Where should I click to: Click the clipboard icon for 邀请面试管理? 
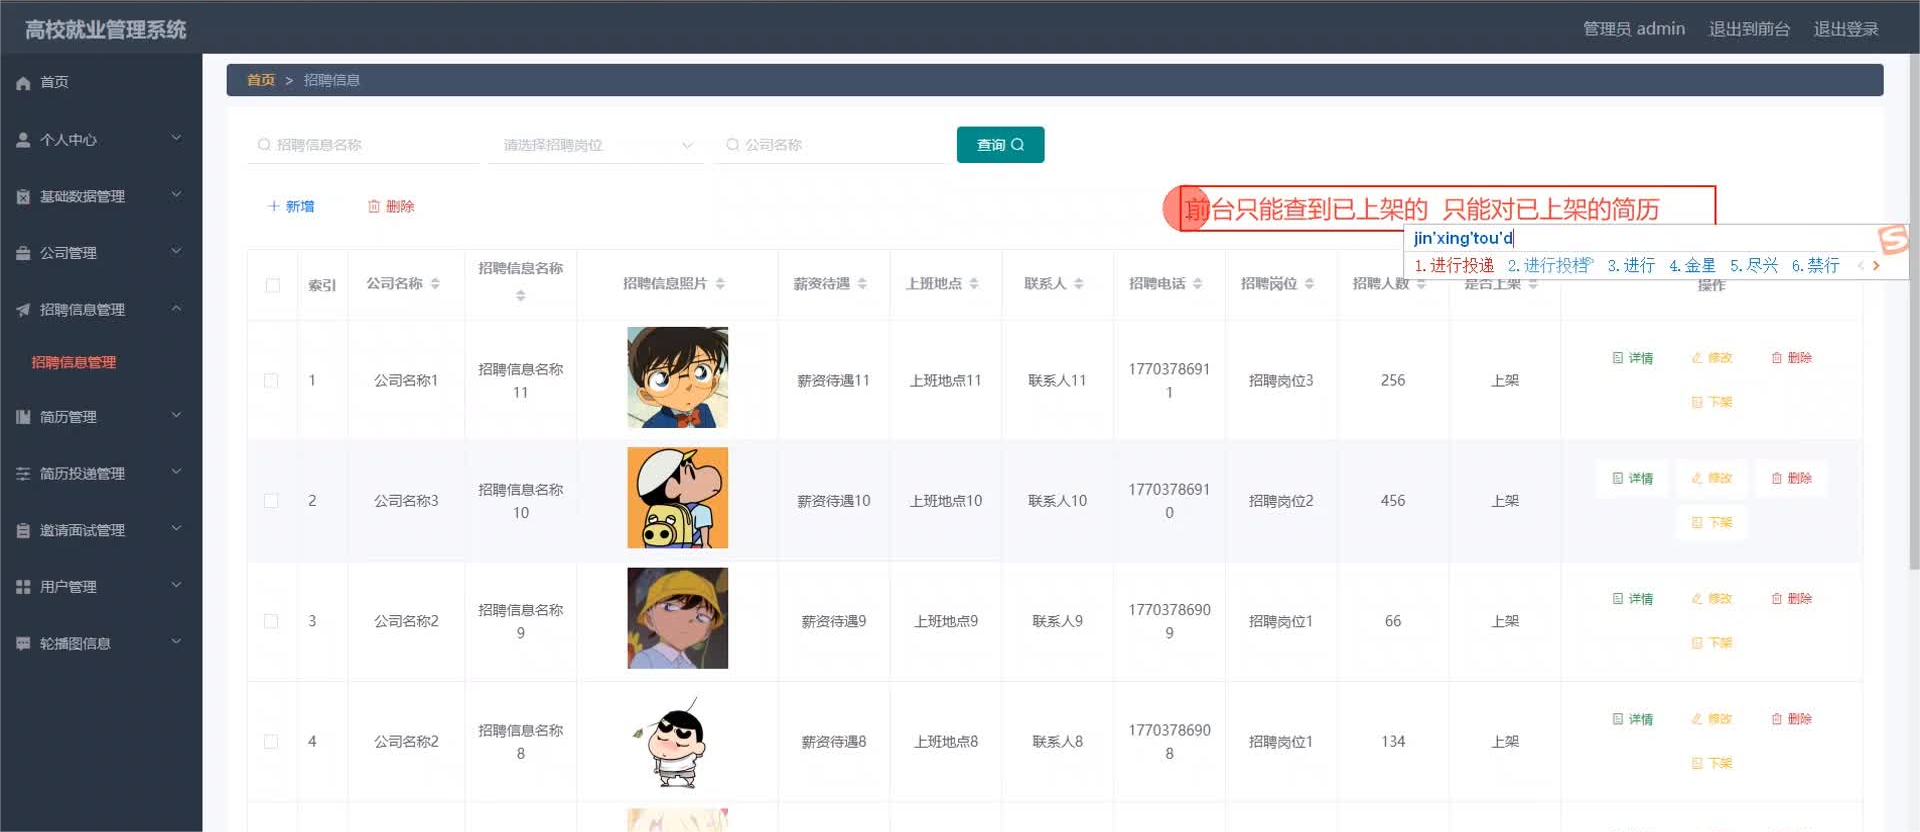pyautogui.click(x=23, y=531)
